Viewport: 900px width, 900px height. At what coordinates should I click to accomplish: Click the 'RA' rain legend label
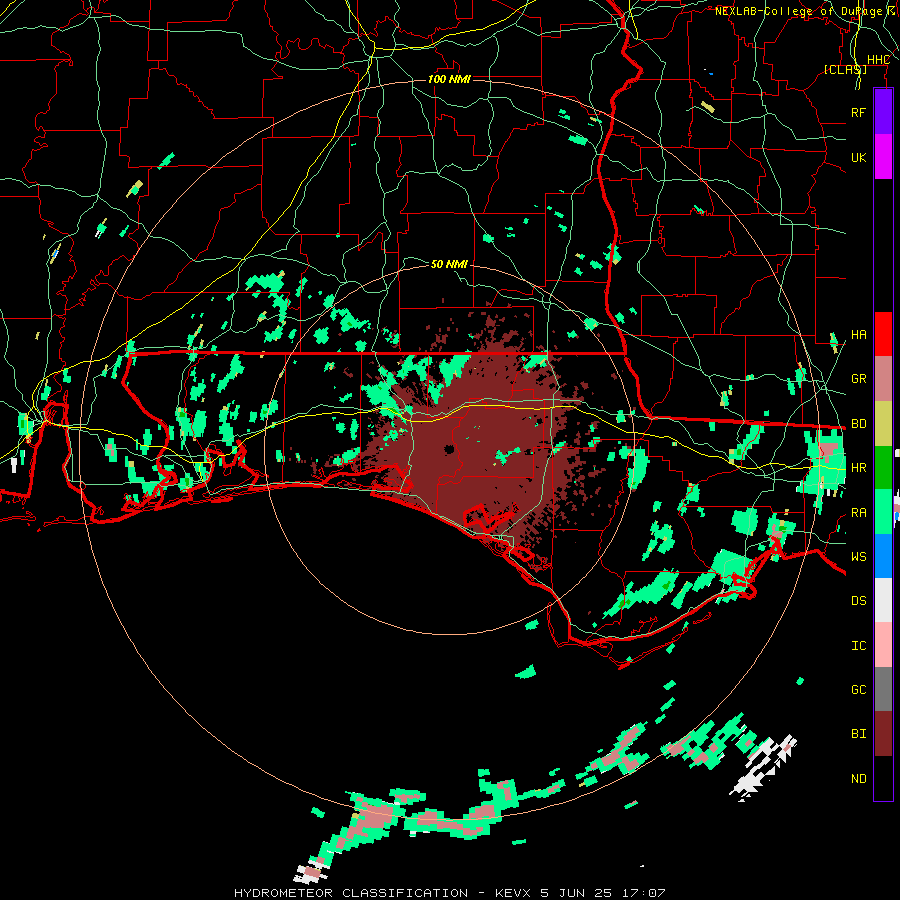[x=858, y=513]
